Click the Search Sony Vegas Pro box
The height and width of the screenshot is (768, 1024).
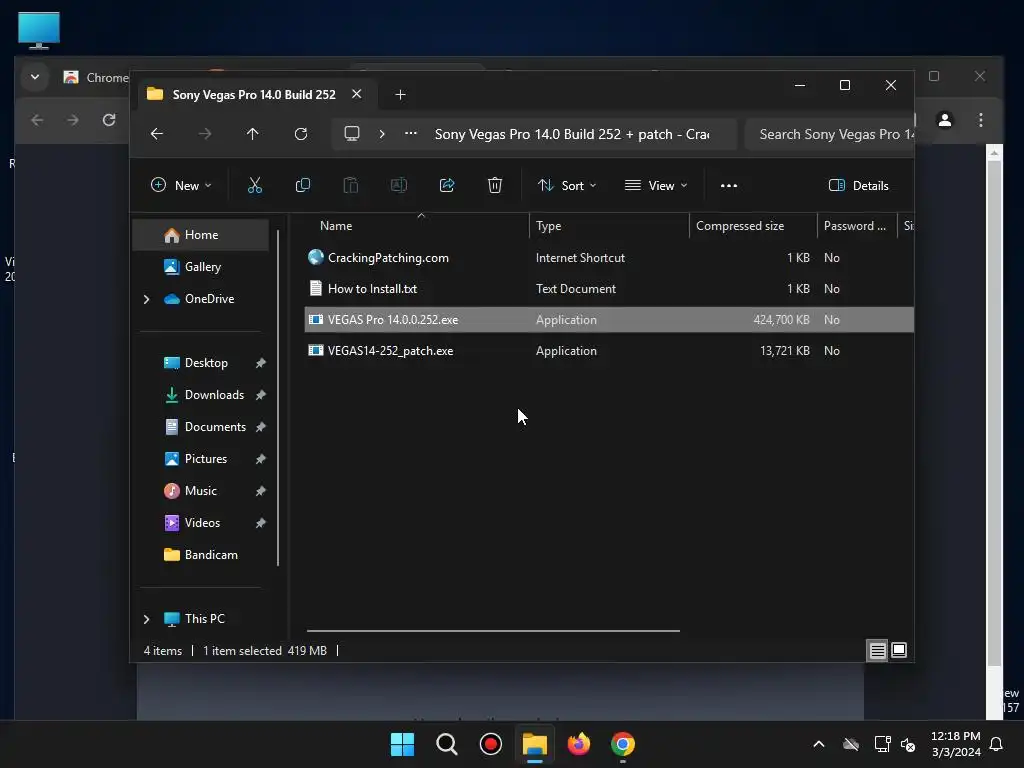[x=829, y=135]
